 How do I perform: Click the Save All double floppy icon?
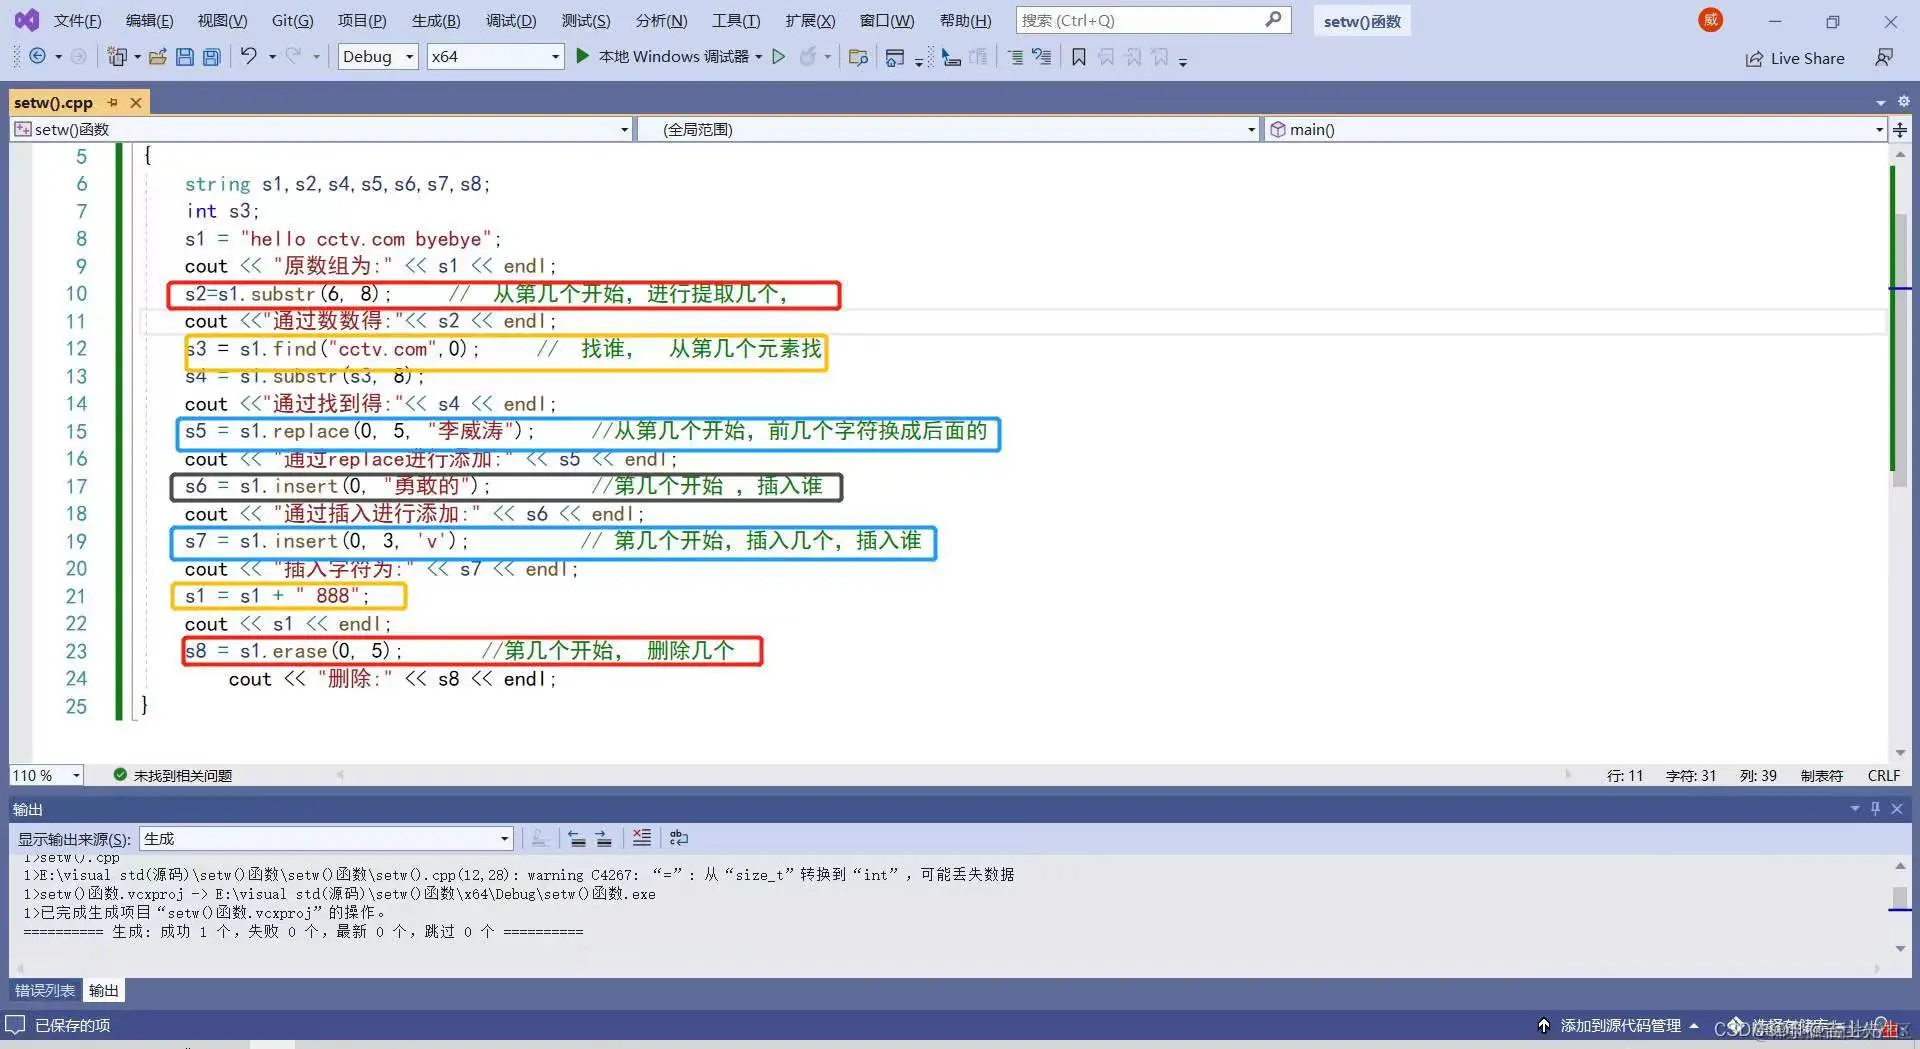pos(211,57)
